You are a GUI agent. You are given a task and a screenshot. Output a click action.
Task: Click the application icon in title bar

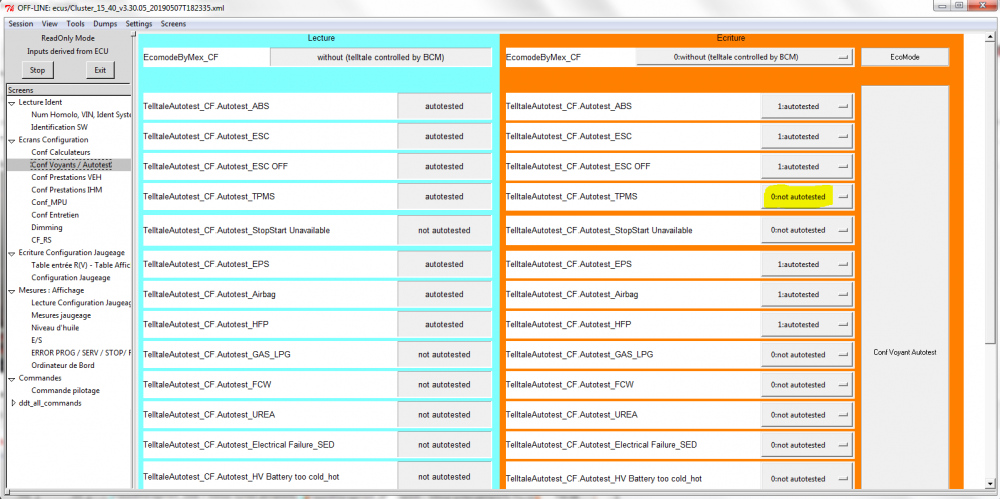coord(10,8)
